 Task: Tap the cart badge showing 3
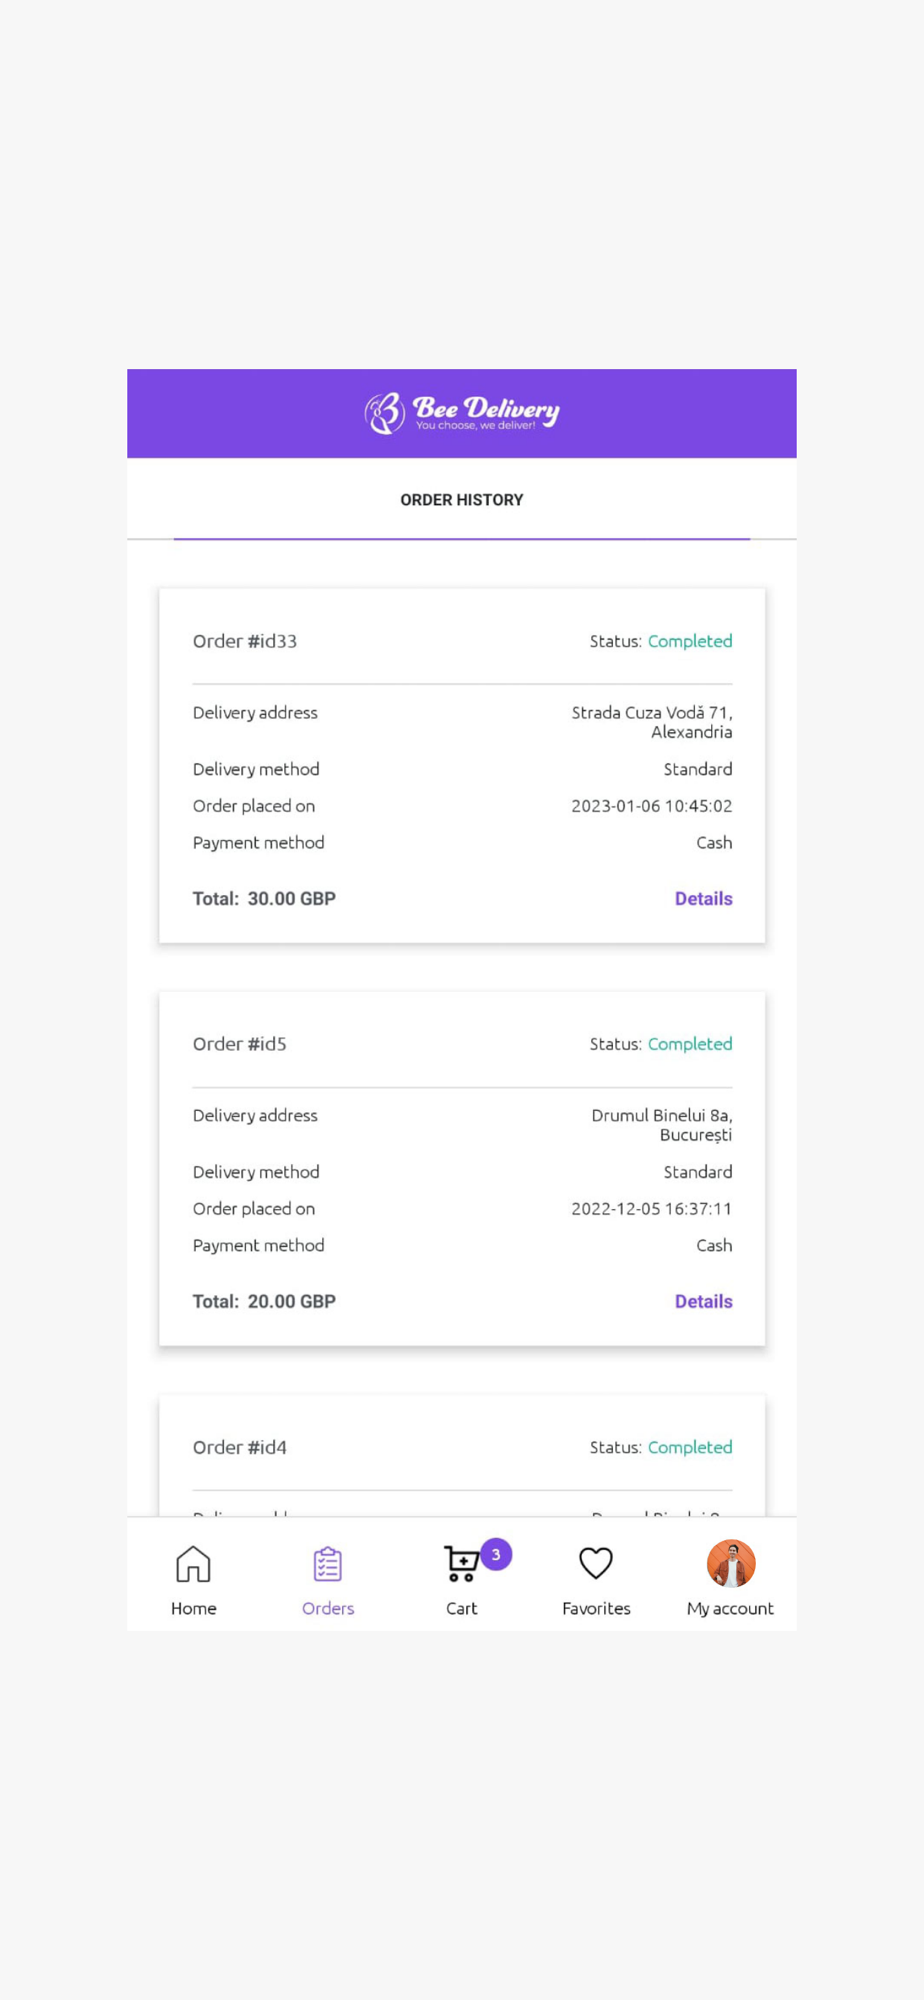[496, 1554]
